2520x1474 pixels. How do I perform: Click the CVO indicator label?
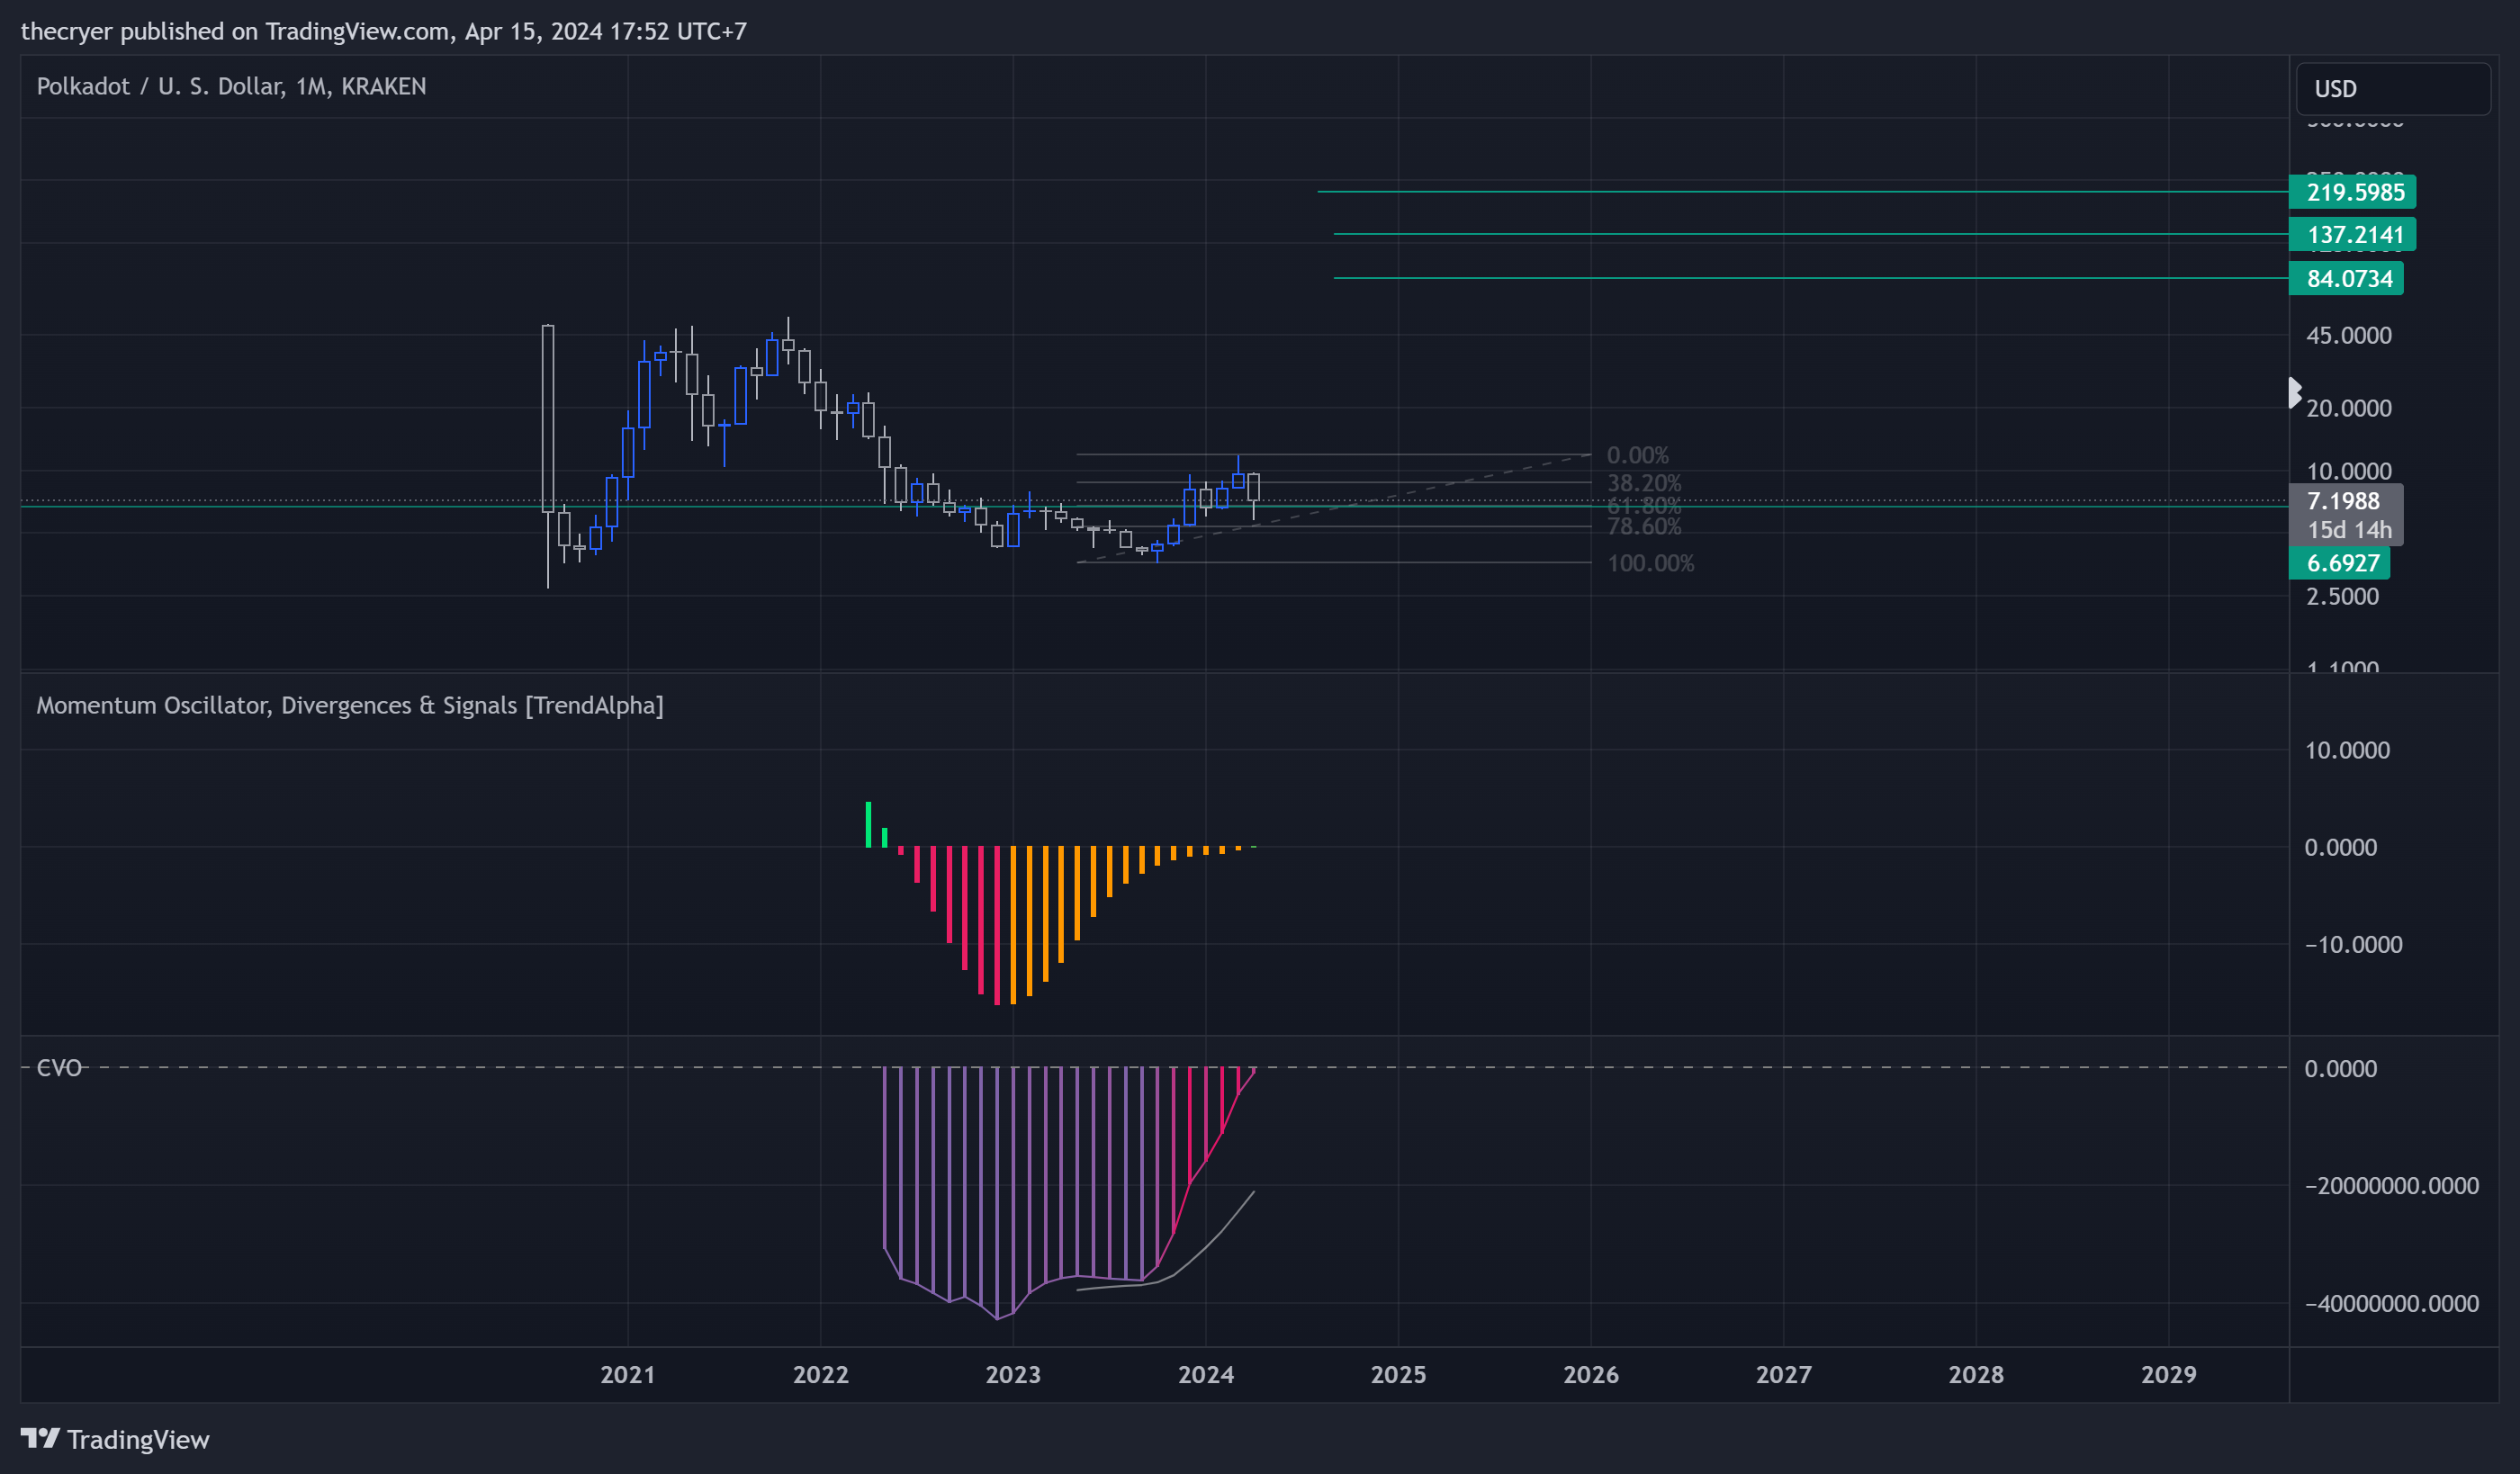pos(59,1068)
